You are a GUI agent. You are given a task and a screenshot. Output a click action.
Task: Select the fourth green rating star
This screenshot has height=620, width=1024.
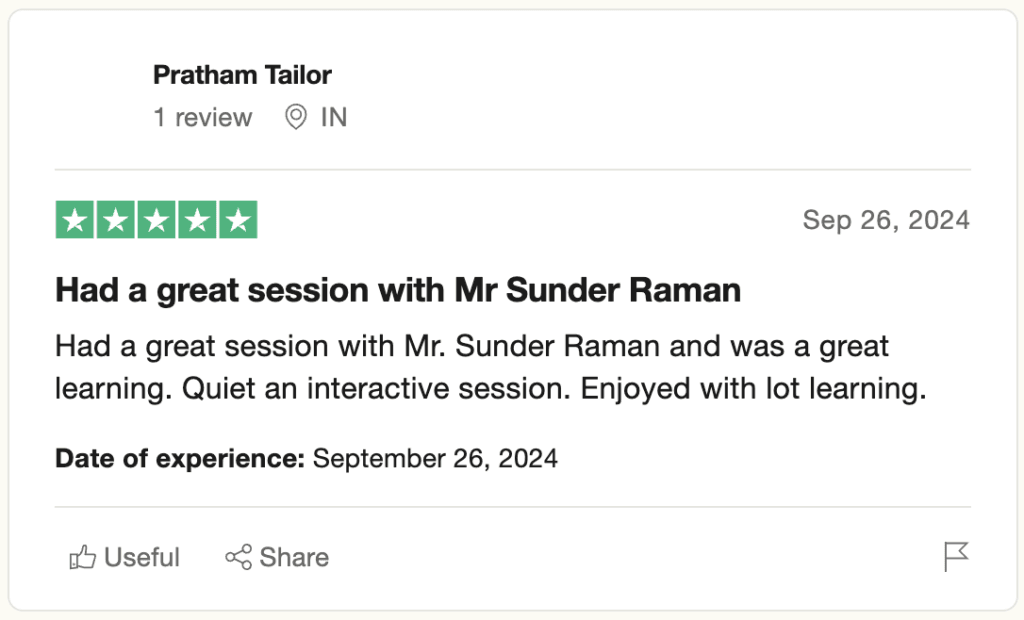pos(197,220)
